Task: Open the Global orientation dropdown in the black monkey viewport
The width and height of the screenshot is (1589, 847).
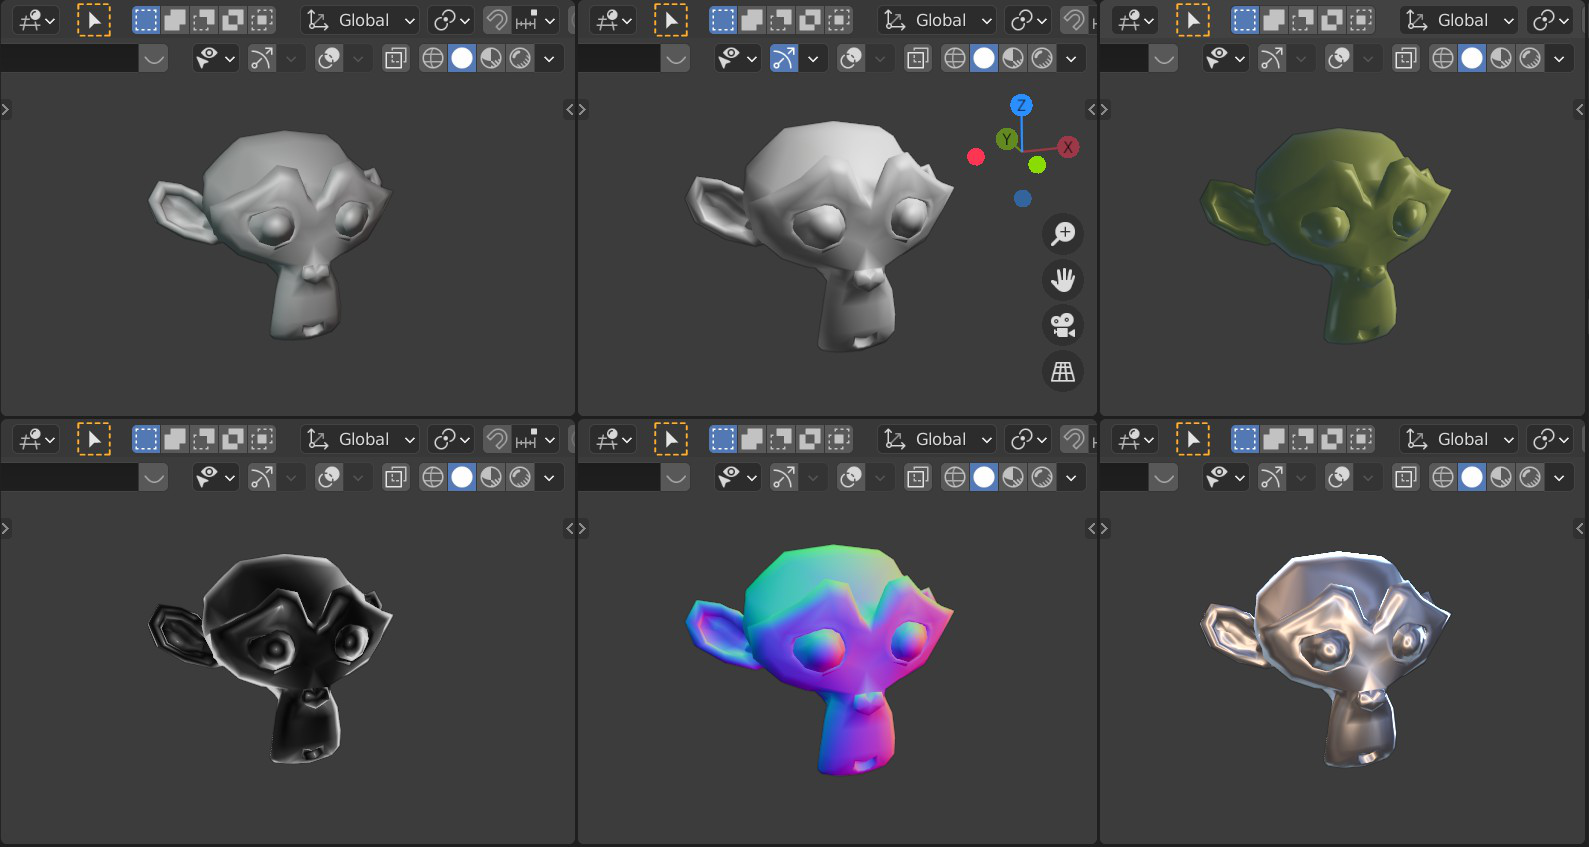Action: pyautogui.click(x=361, y=439)
